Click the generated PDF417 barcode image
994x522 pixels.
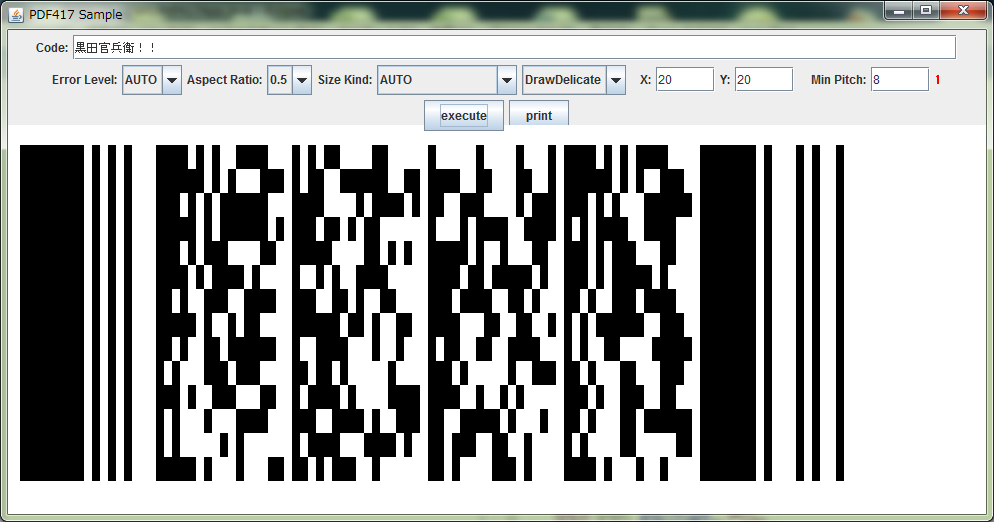point(432,313)
